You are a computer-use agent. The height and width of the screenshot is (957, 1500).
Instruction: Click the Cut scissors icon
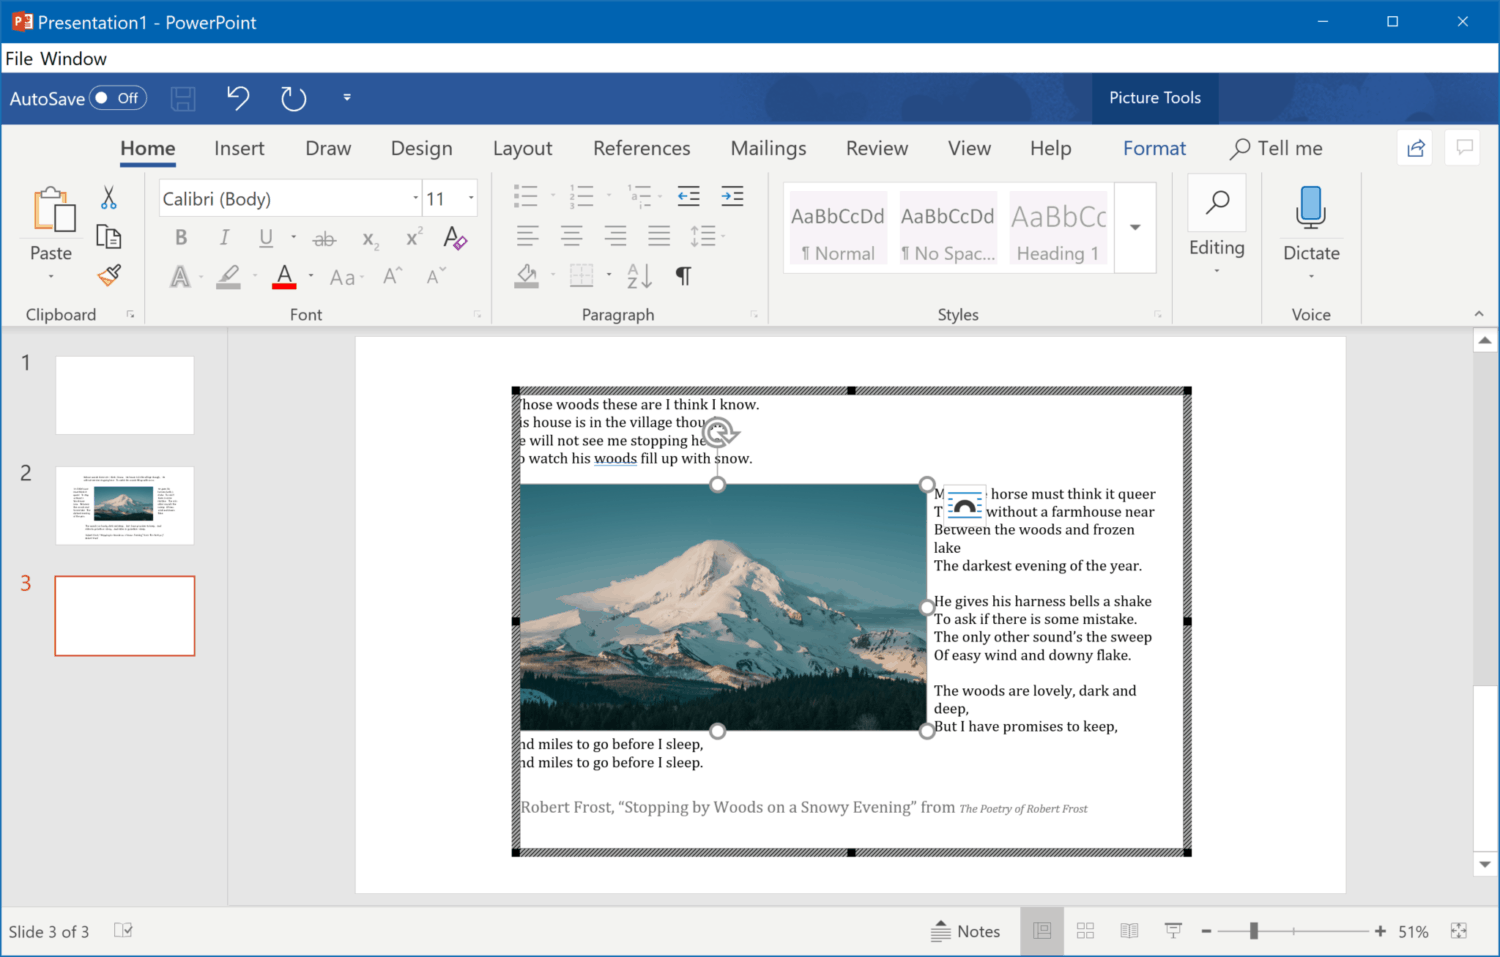tap(109, 198)
